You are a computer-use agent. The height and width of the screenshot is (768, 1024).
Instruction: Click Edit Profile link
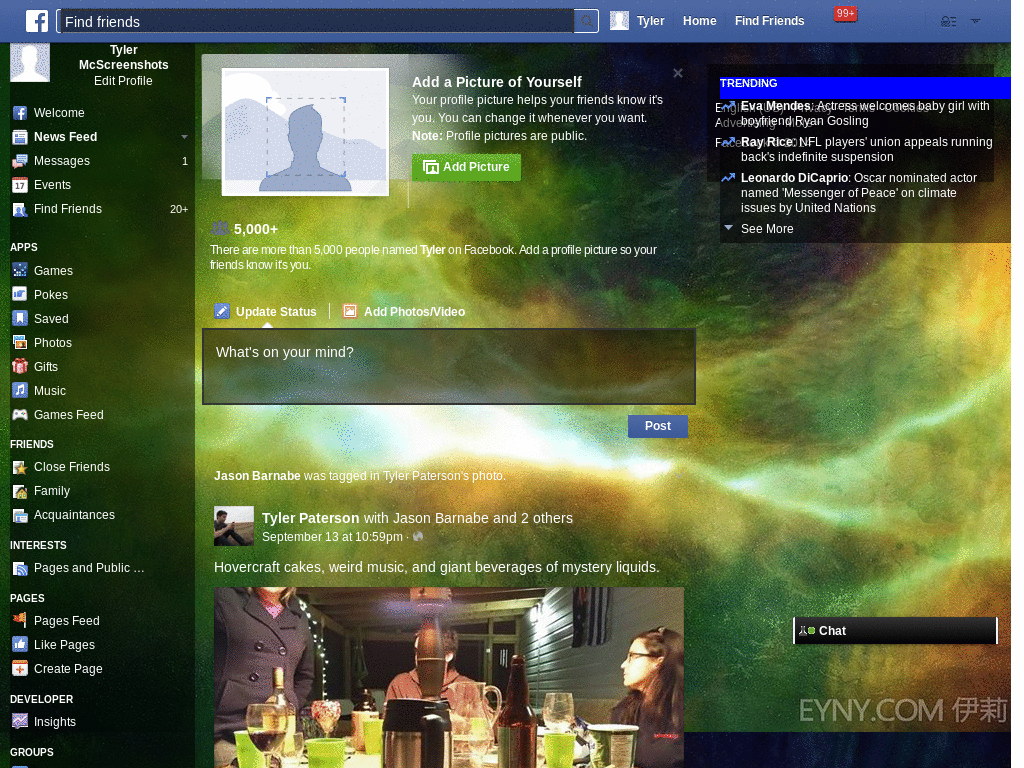pyautogui.click(x=123, y=81)
